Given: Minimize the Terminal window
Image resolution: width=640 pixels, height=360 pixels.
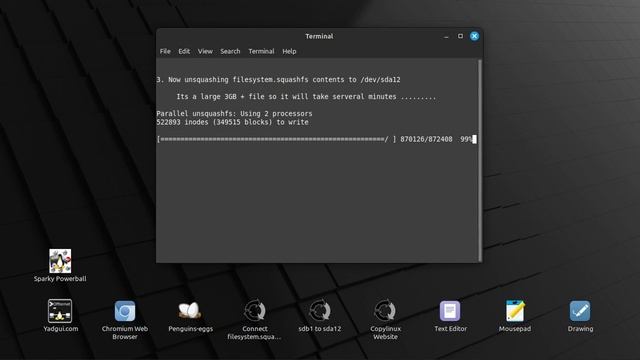Looking at the screenshot, I should pyautogui.click(x=446, y=36).
